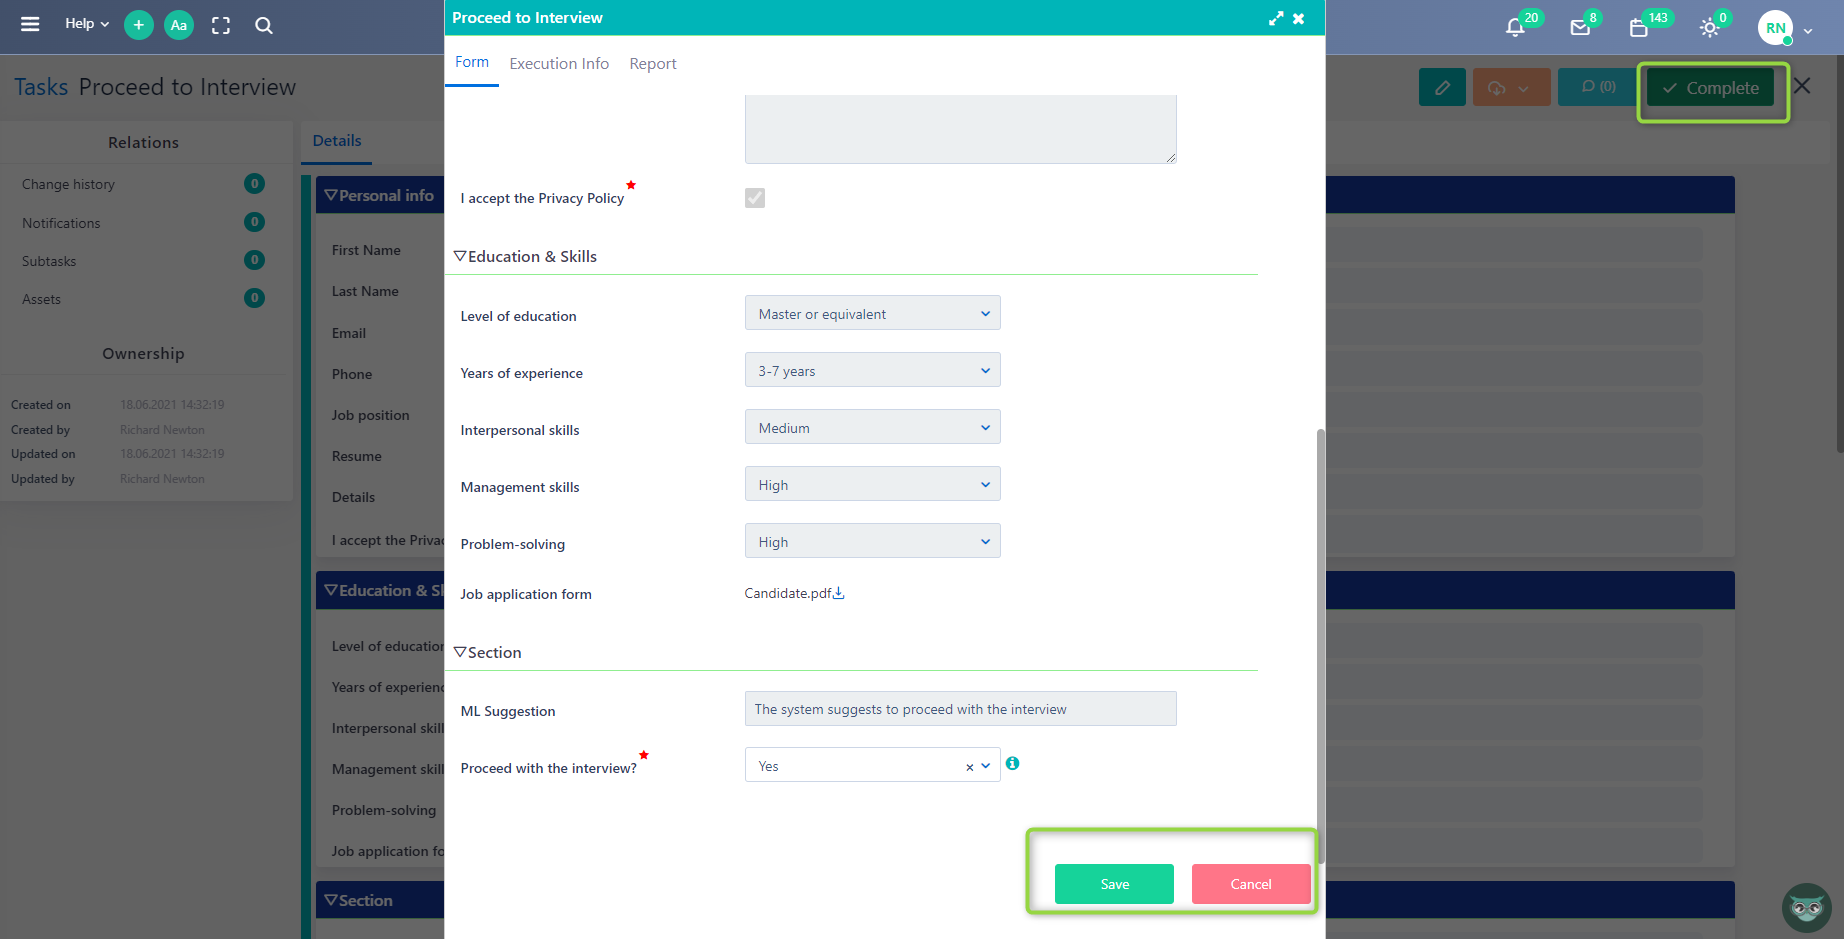Download Candidate.pdf via its link
1844x939 pixels.
pos(839,592)
